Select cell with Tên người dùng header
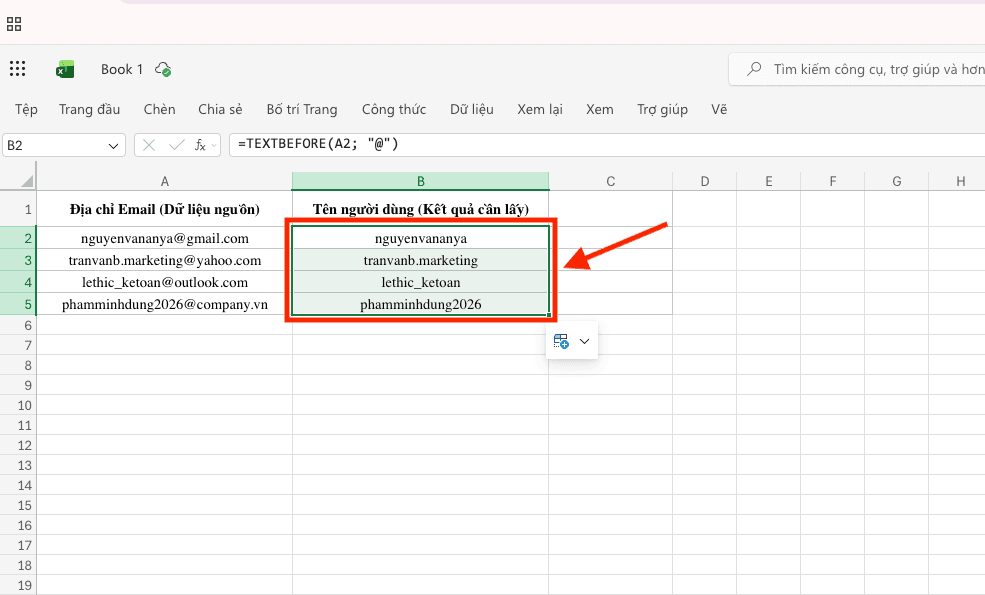The image size is (985, 595). click(x=420, y=209)
